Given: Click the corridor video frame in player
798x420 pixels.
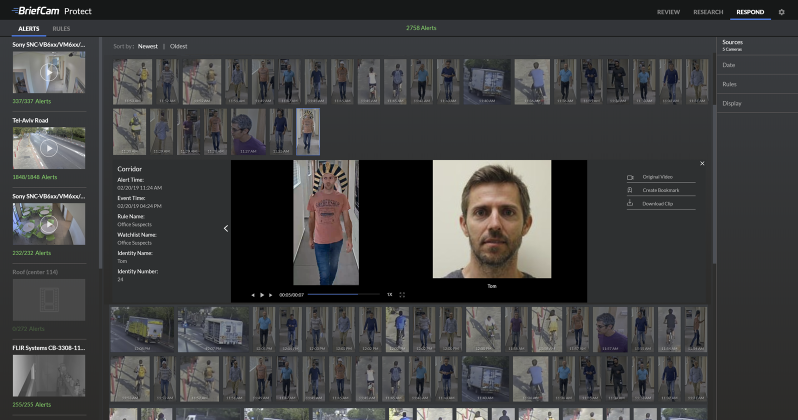Looking at the screenshot, I should [x=326, y=222].
